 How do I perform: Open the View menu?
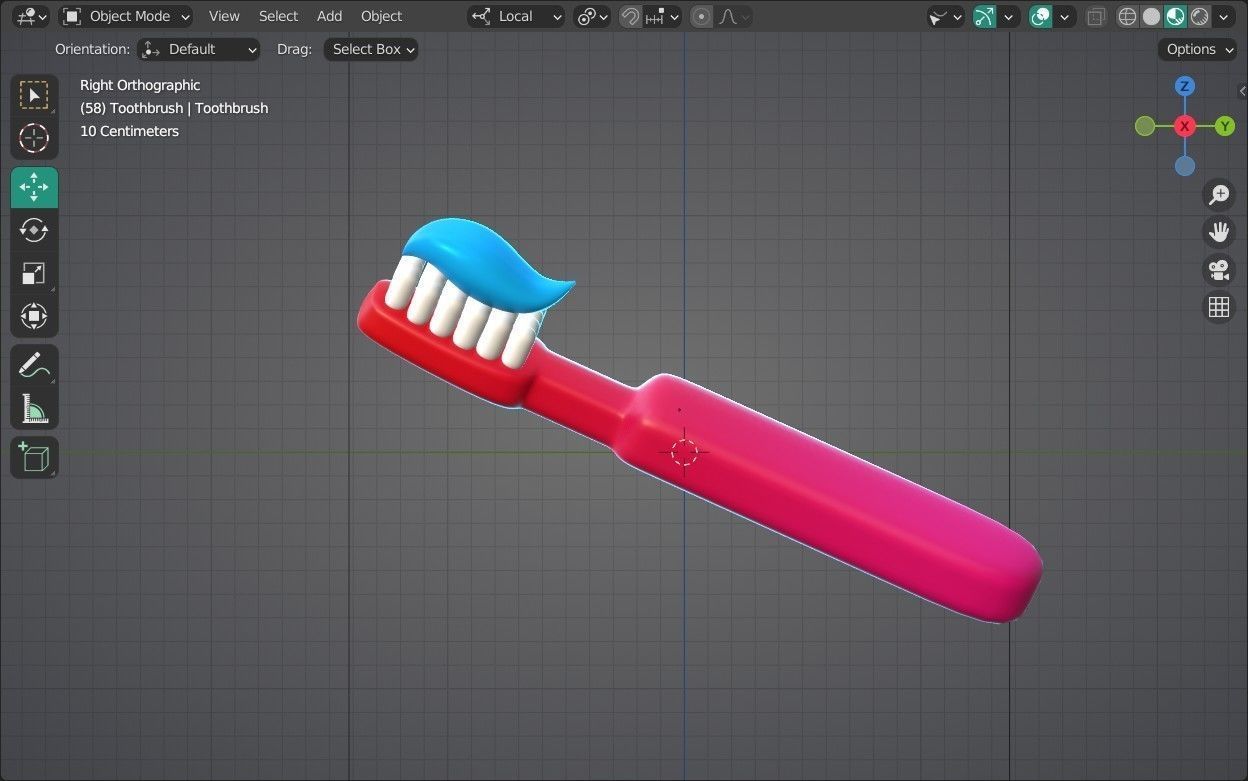pos(223,16)
